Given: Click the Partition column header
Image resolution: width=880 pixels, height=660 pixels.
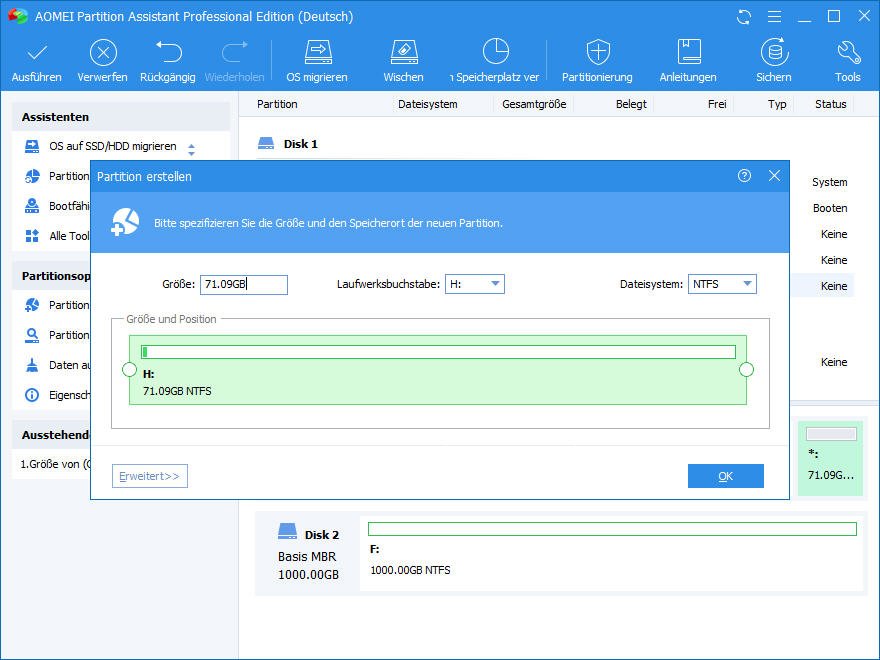Looking at the screenshot, I should [x=277, y=104].
